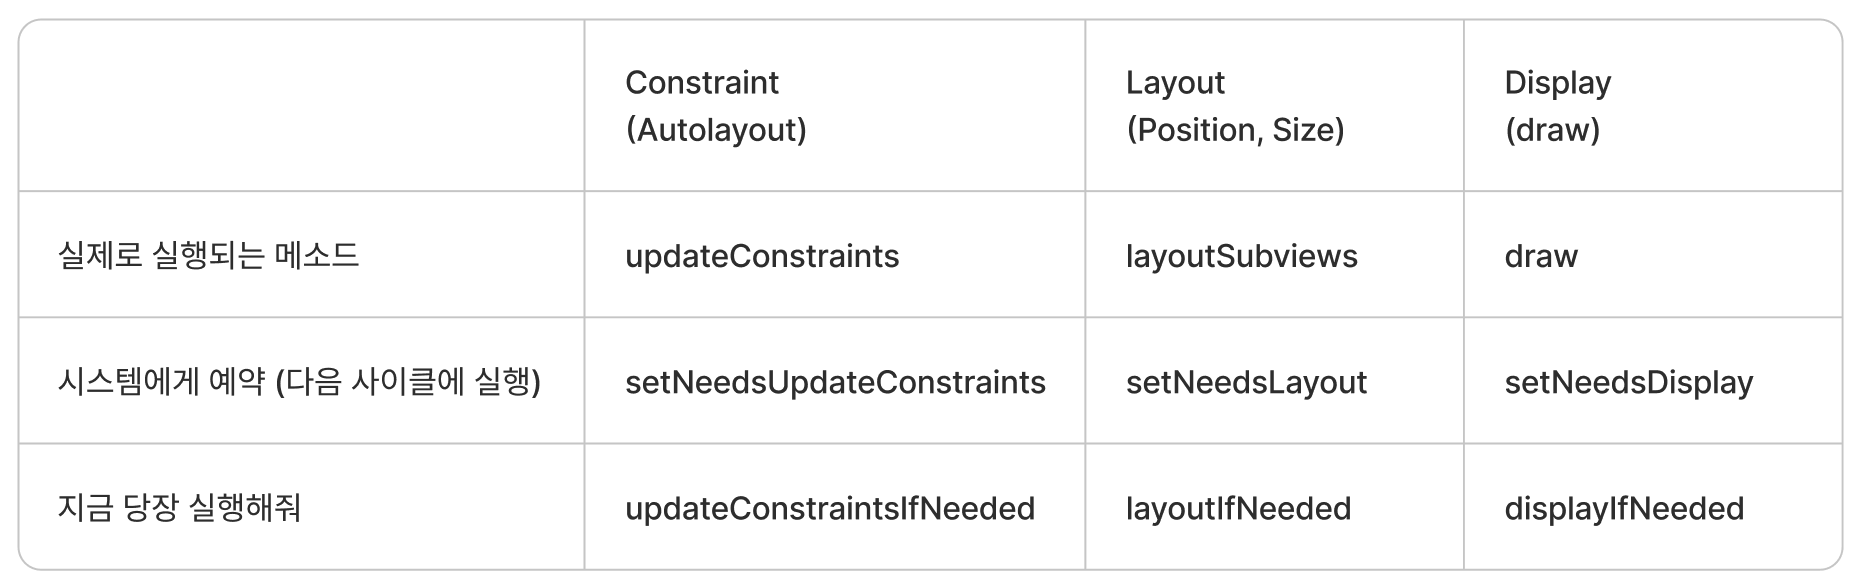Click the layoutSubviews cell

(x=1241, y=256)
